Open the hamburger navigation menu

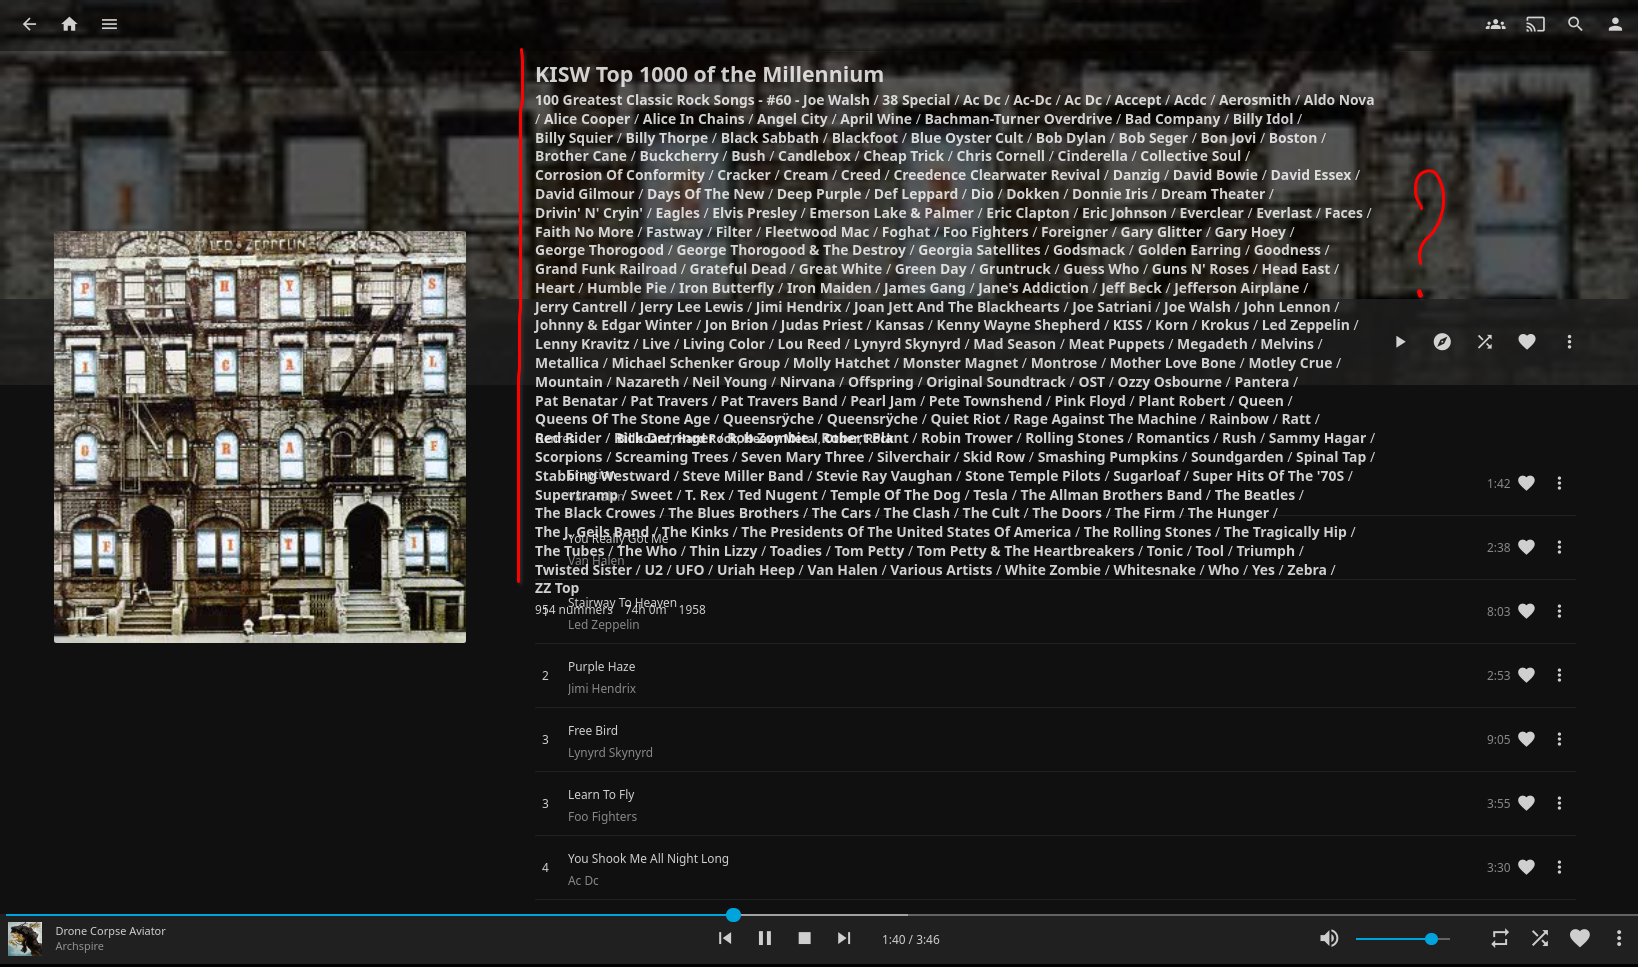(x=110, y=24)
